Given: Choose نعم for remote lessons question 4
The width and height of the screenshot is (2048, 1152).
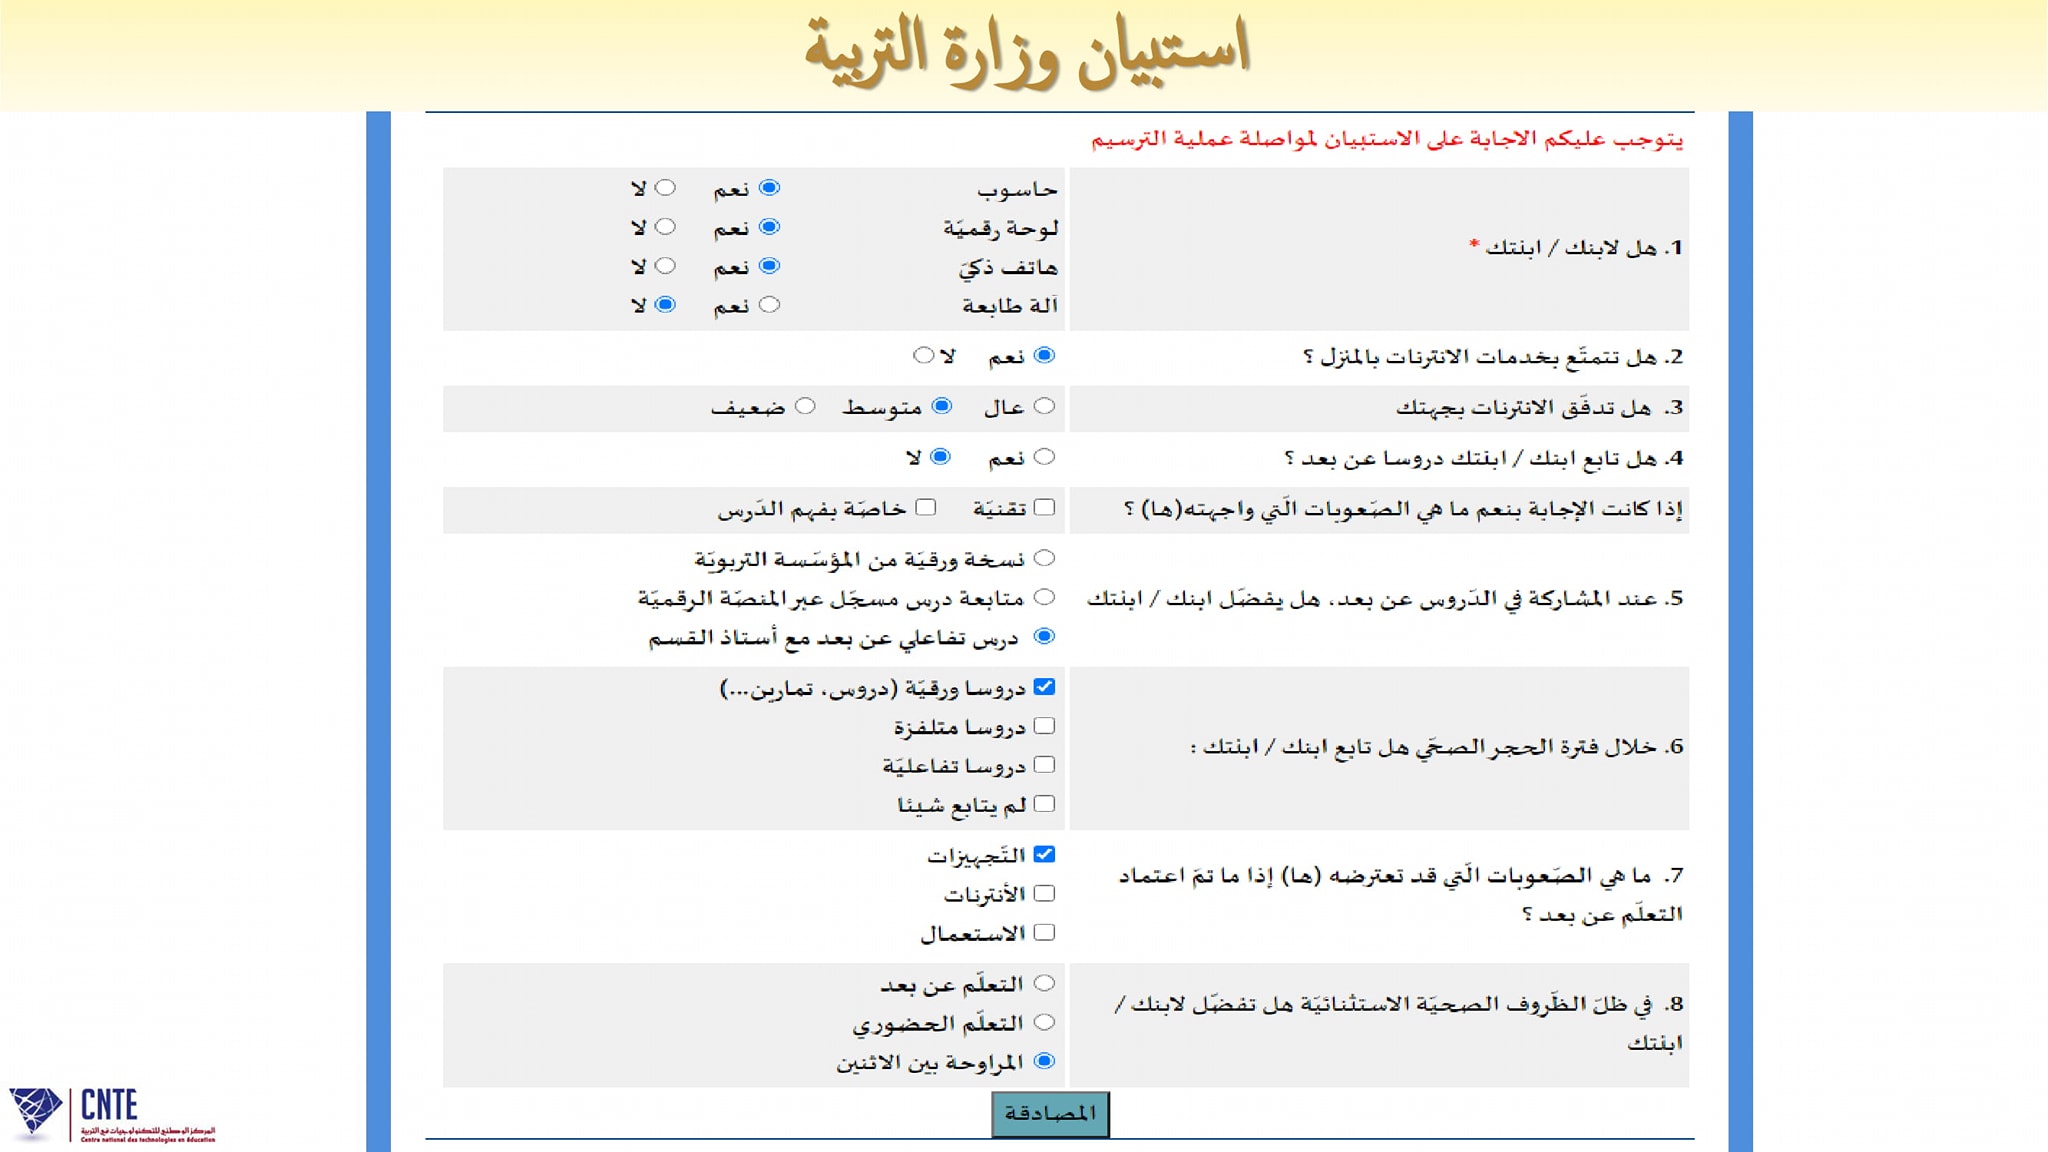Looking at the screenshot, I should [x=1045, y=457].
